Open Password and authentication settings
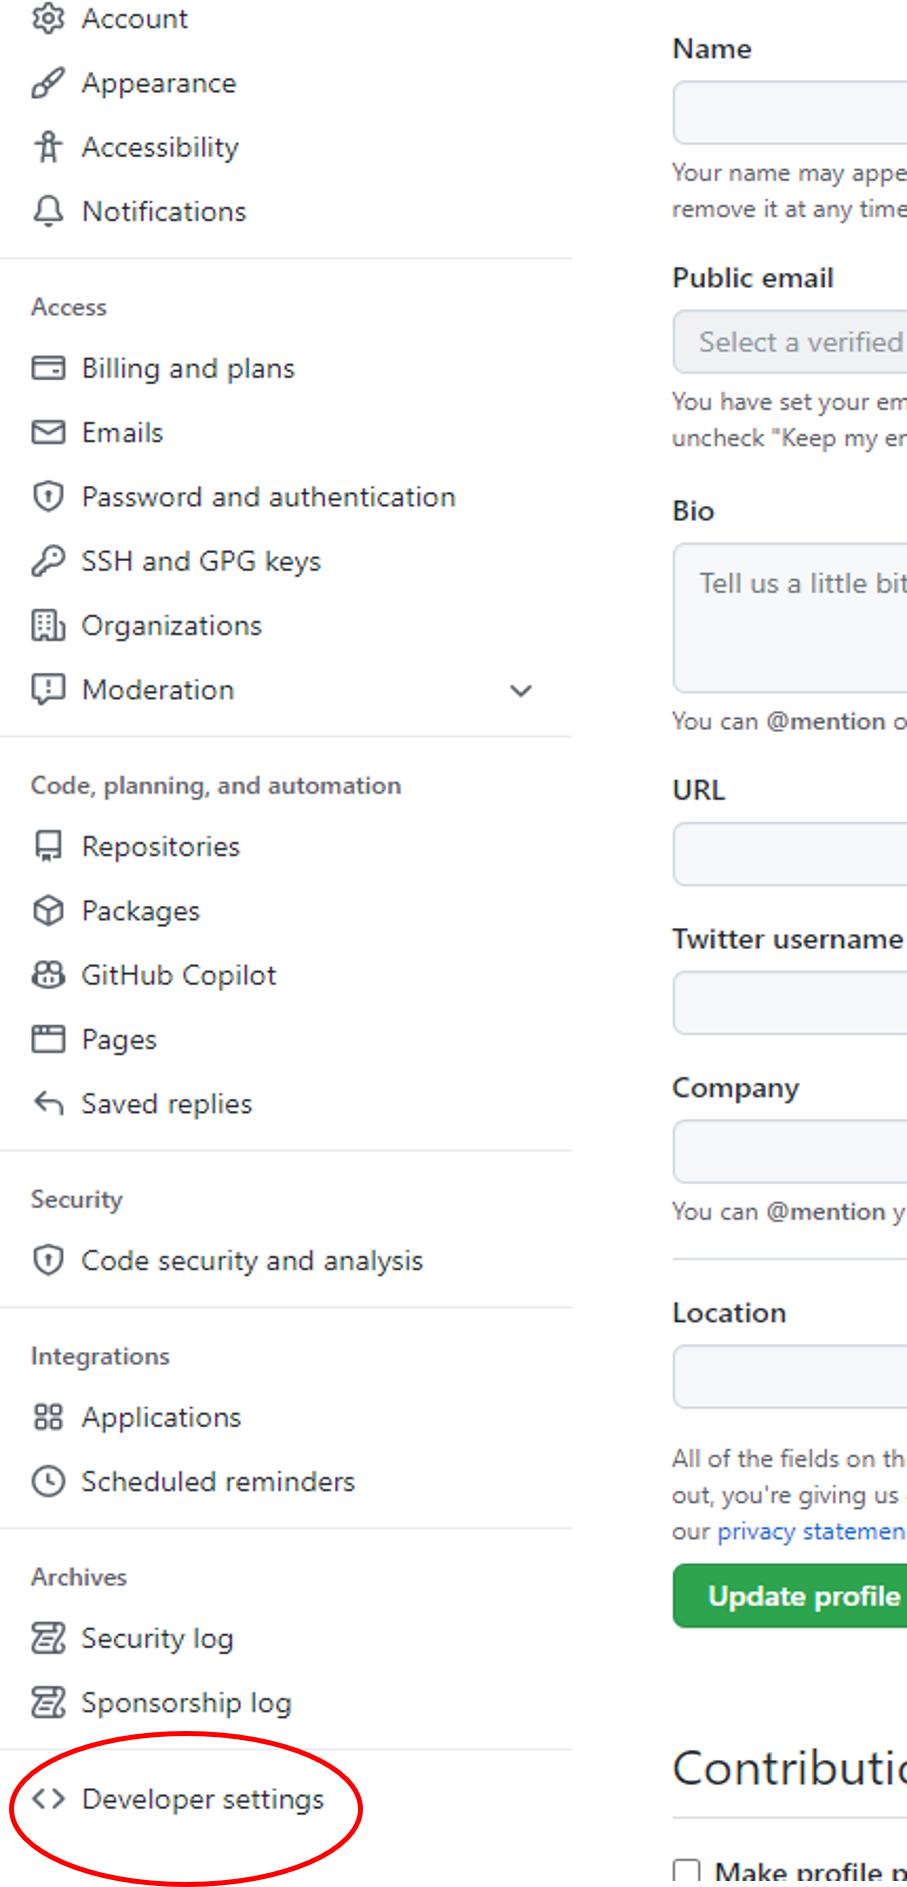Image resolution: width=907 pixels, height=1887 pixels. pos(268,497)
